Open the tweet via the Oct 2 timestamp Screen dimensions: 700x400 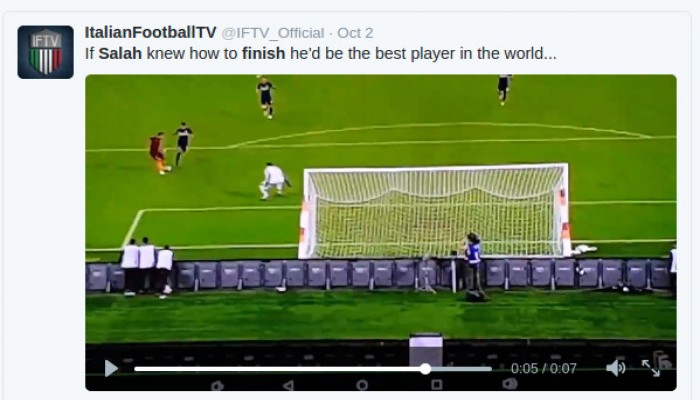[x=355, y=33]
